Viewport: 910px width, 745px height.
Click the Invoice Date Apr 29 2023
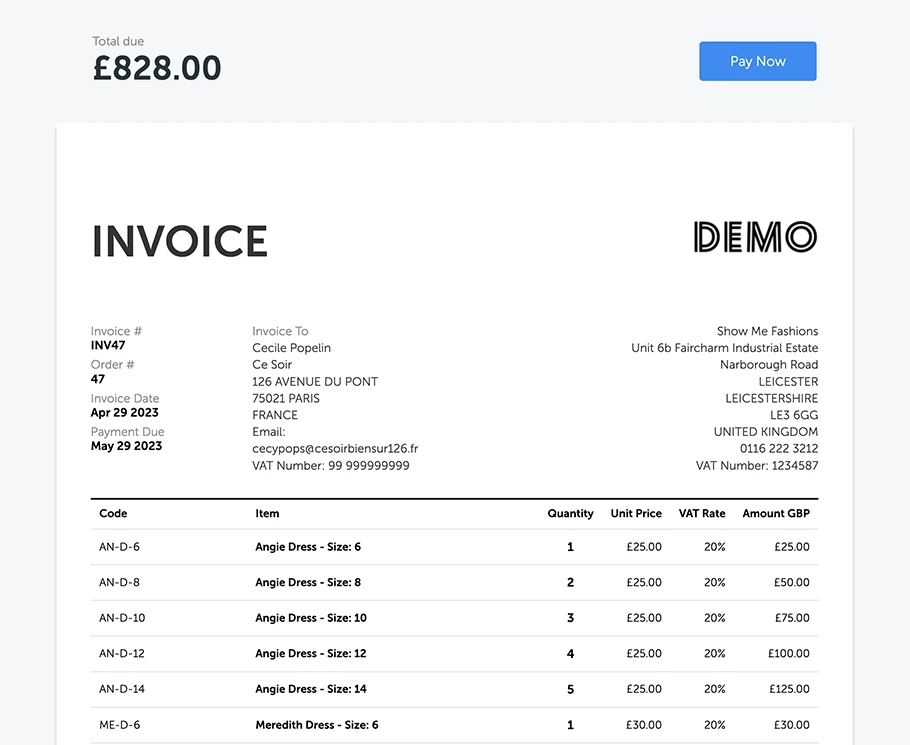124,412
